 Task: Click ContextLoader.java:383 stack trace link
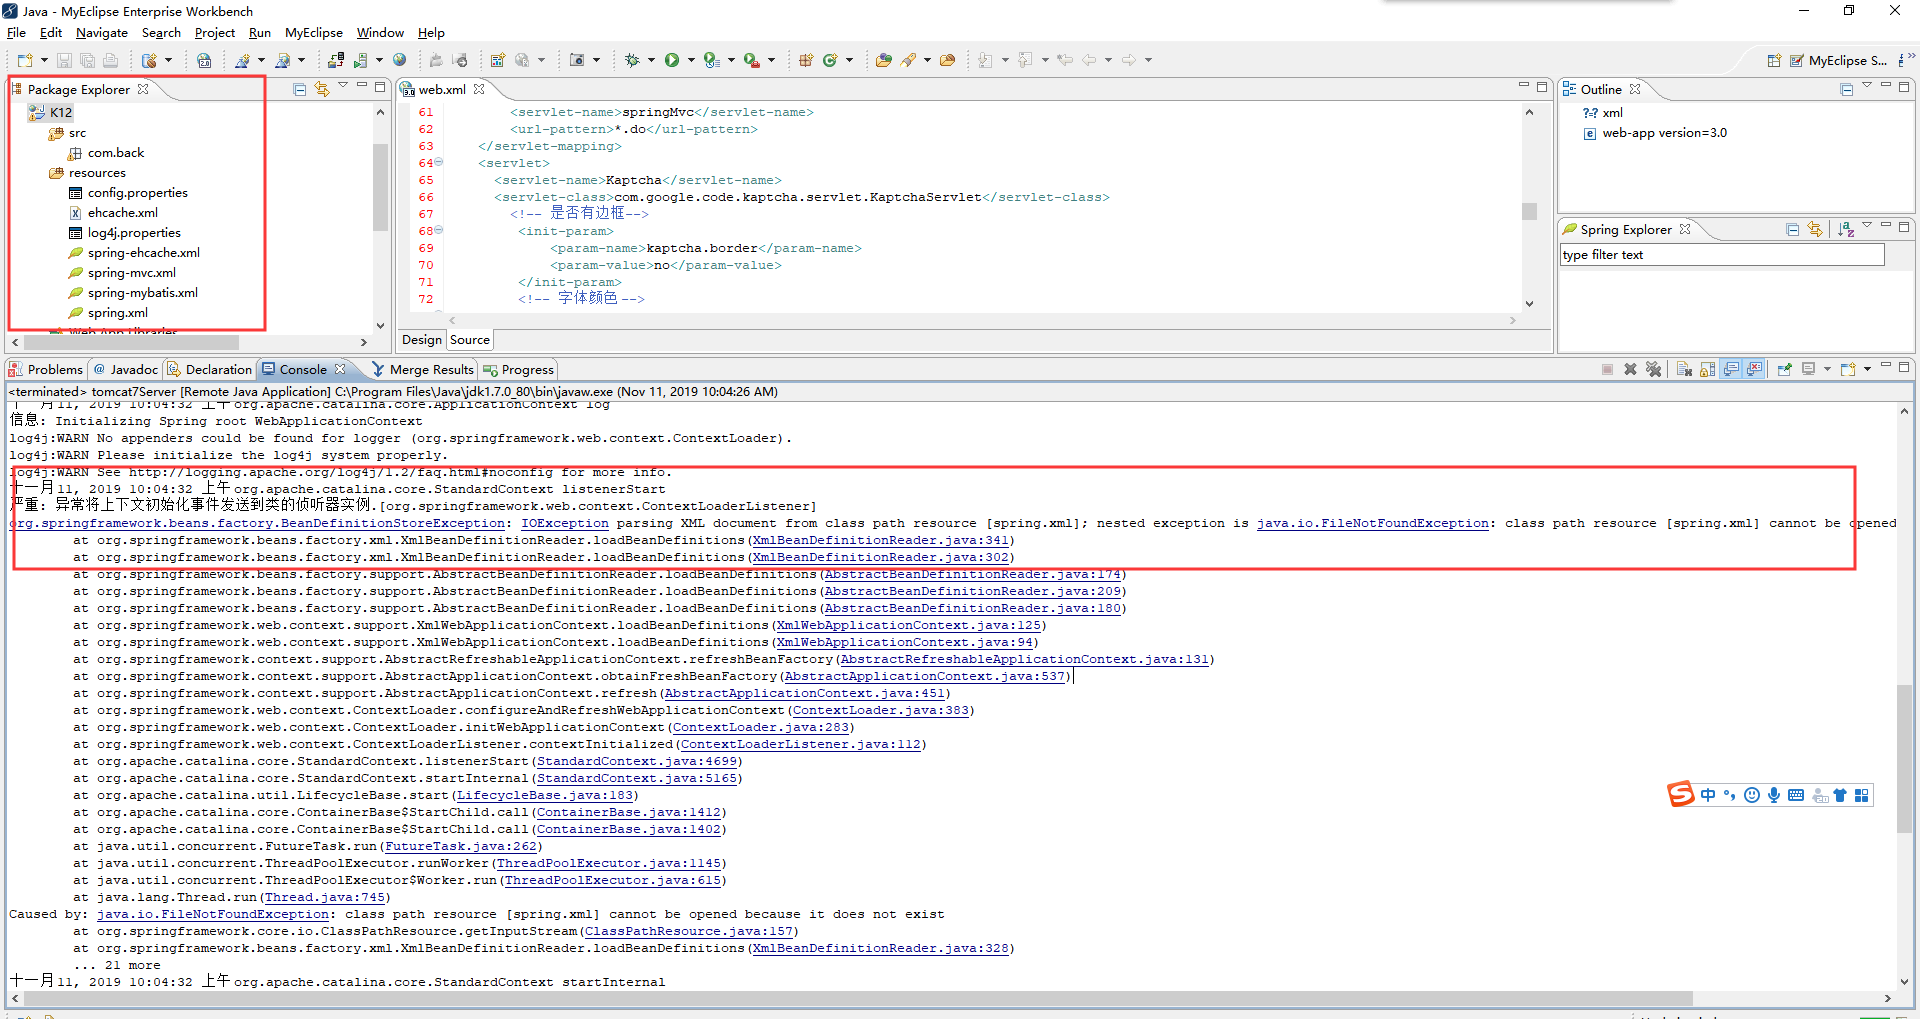[880, 710]
